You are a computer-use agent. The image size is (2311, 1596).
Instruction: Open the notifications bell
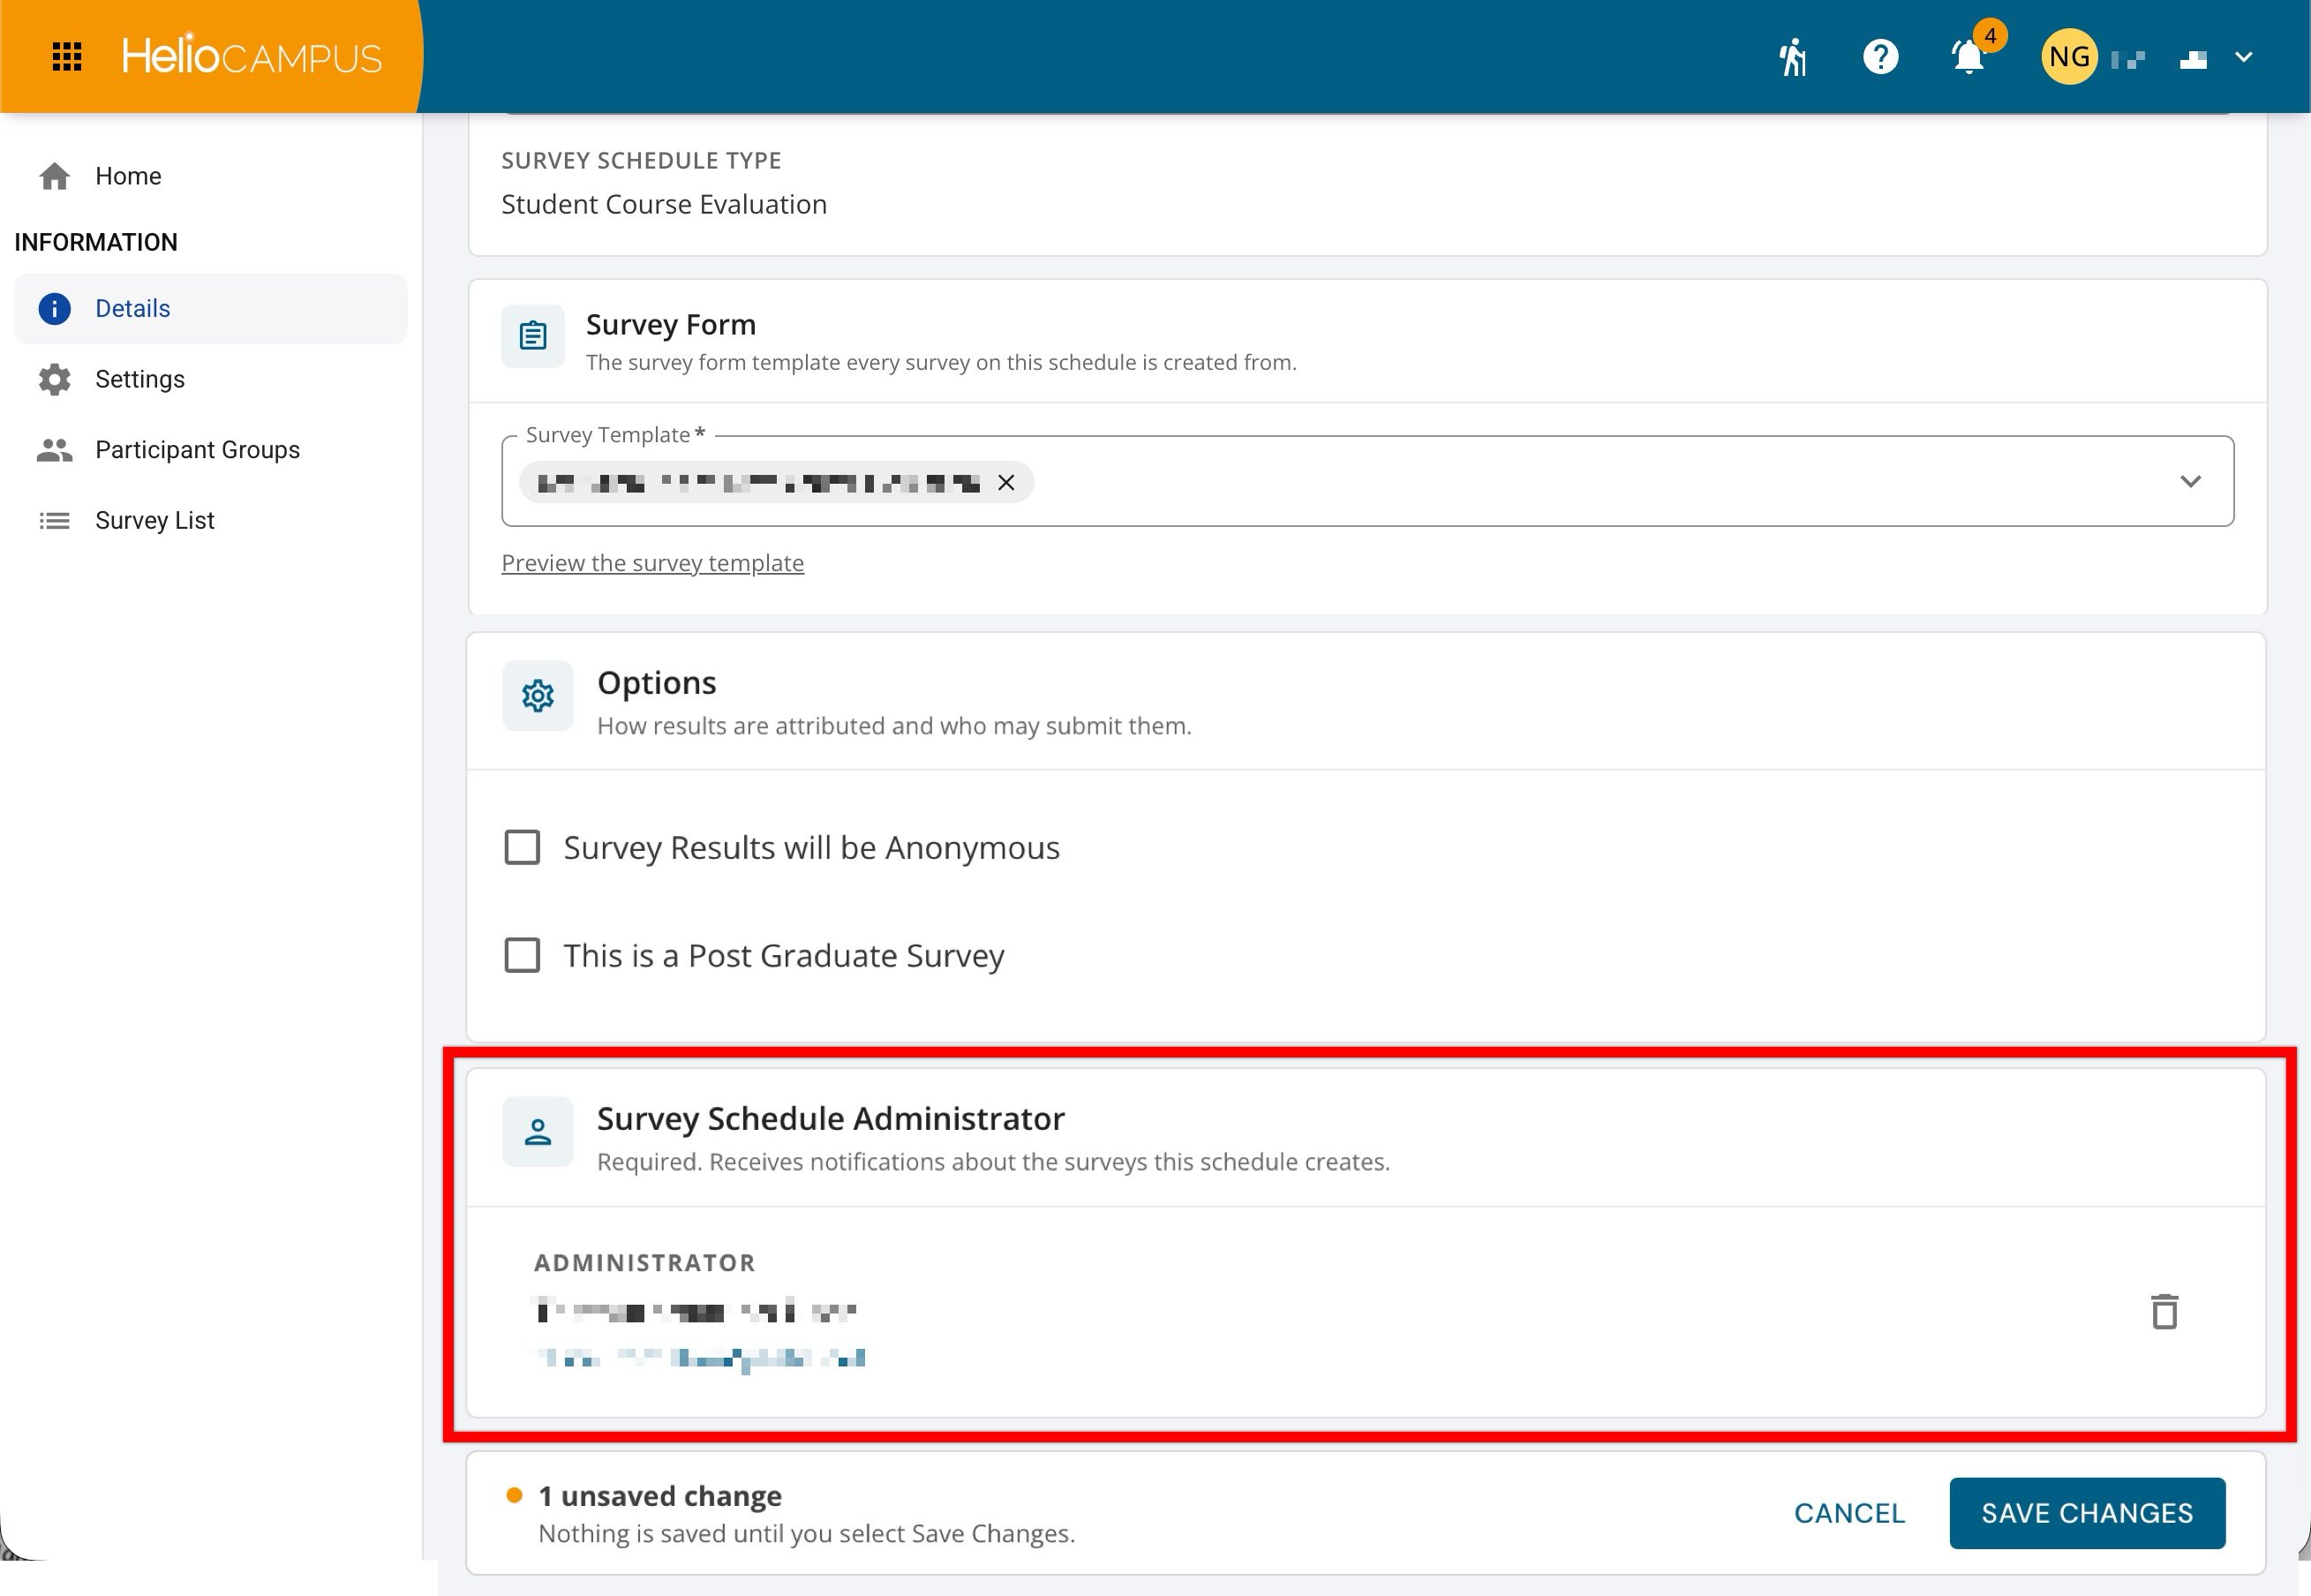[x=1969, y=57]
